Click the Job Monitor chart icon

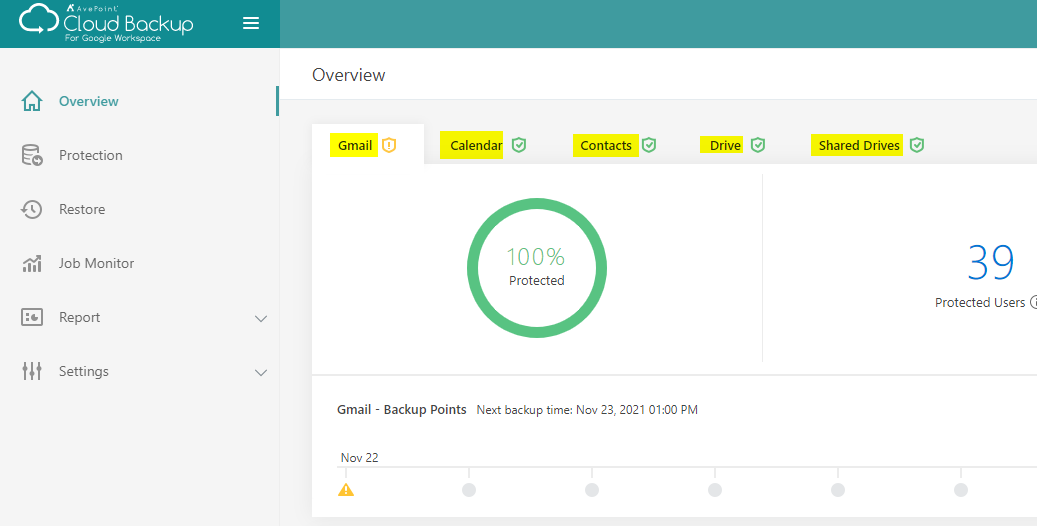pyautogui.click(x=32, y=264)
